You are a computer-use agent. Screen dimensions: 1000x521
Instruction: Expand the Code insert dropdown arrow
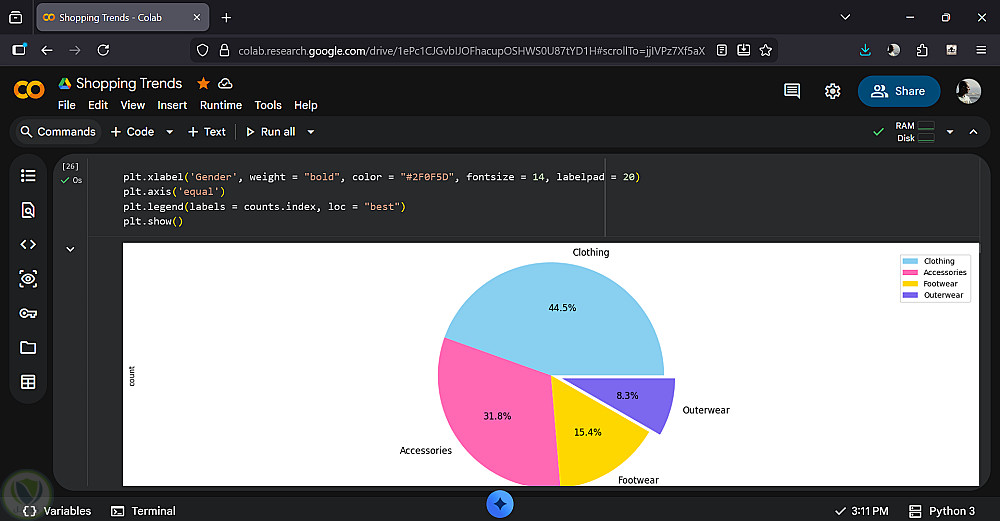tap(169, 132)
